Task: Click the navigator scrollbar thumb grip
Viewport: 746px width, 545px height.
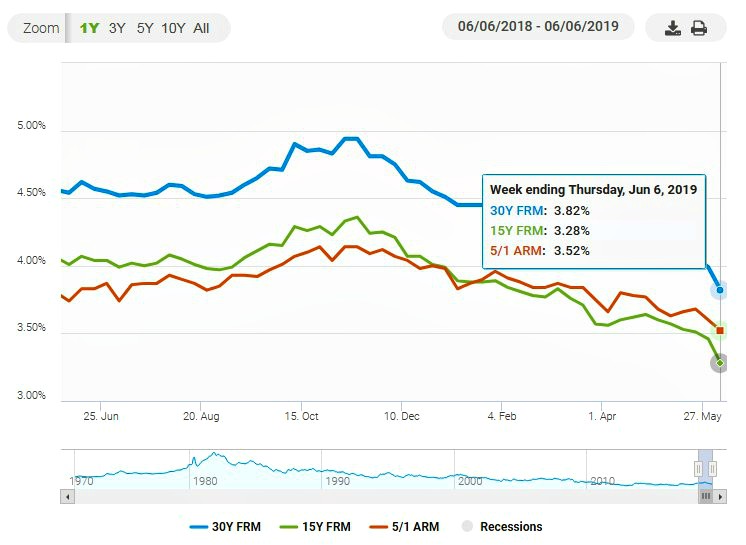Action: click(706, 497)
